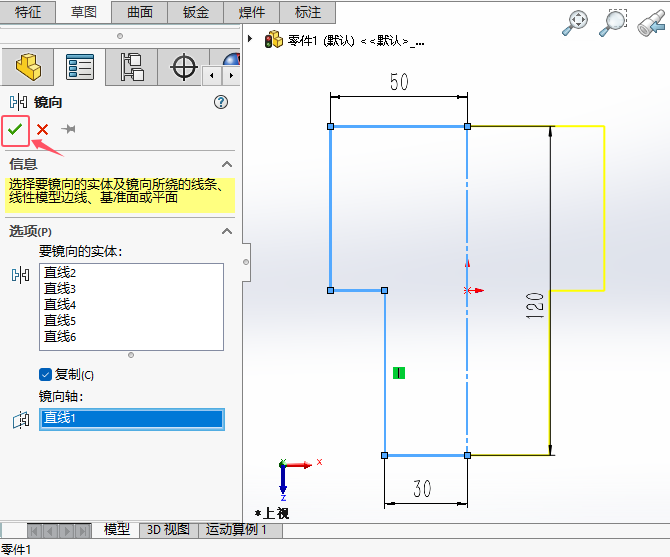The width and height of the screenshot is (670, 557).
Task: Click the Previous View icon
Action: click(x=651, y=22)
